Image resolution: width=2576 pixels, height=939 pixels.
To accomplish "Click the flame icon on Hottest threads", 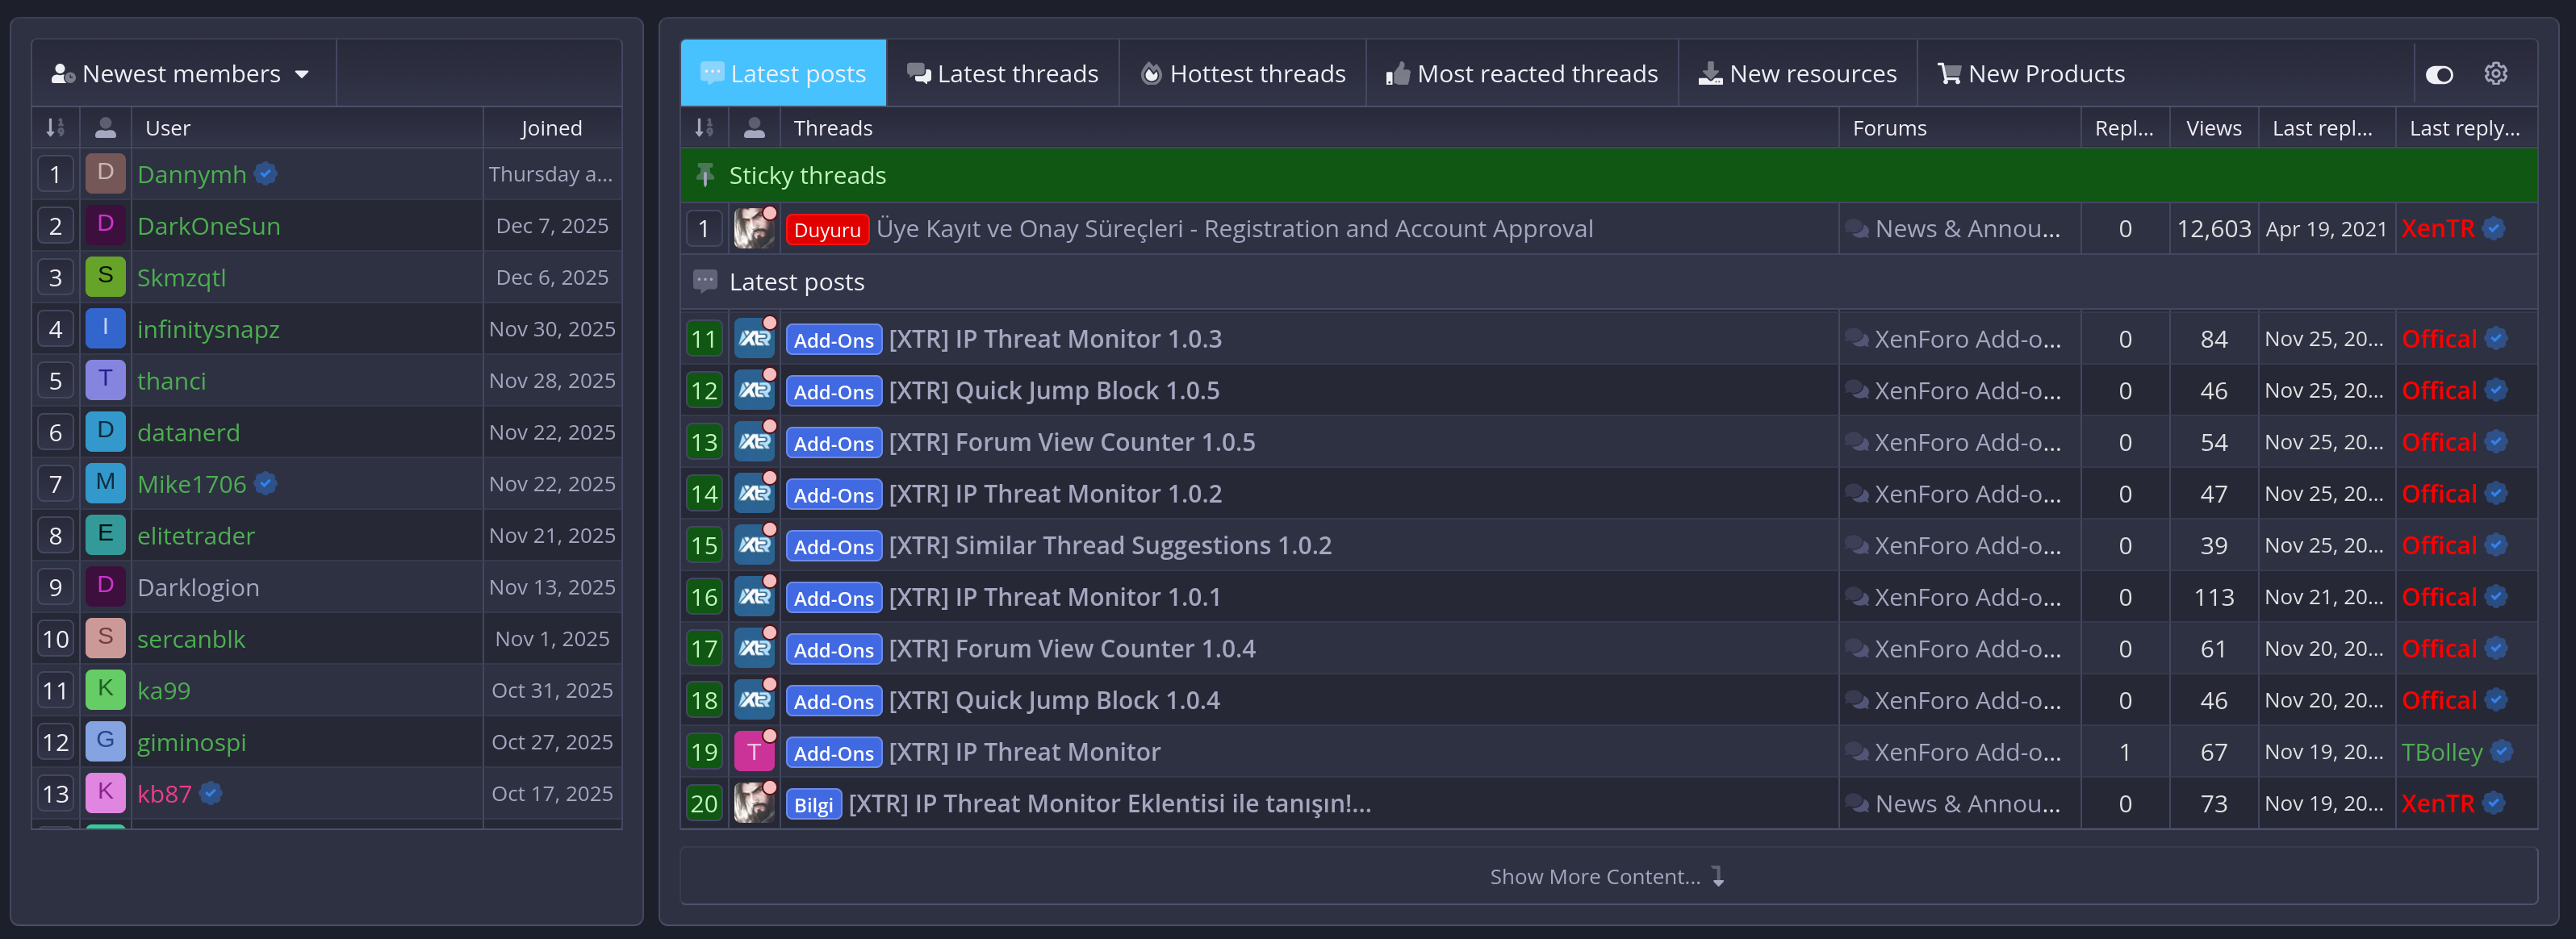I will tap(1152, 72).
